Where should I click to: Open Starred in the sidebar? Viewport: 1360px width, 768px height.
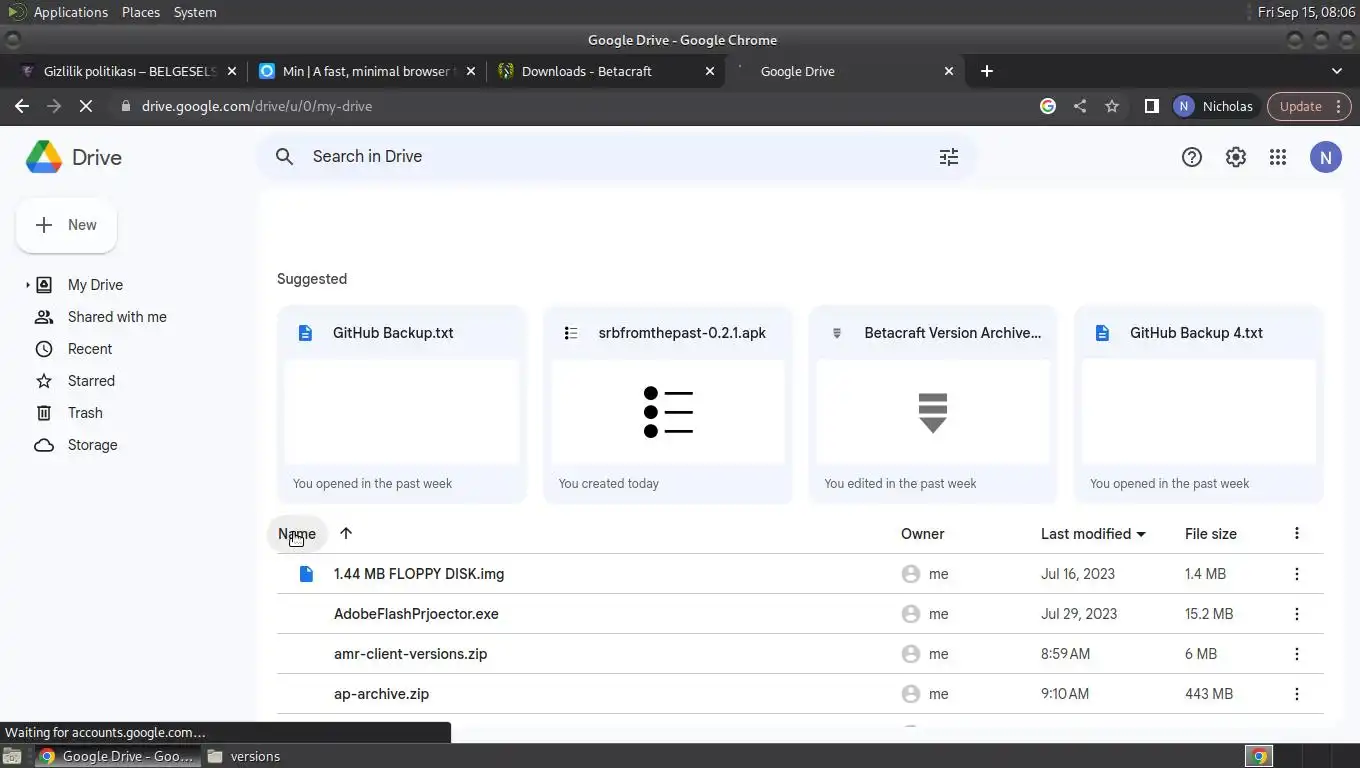(91, 381)
